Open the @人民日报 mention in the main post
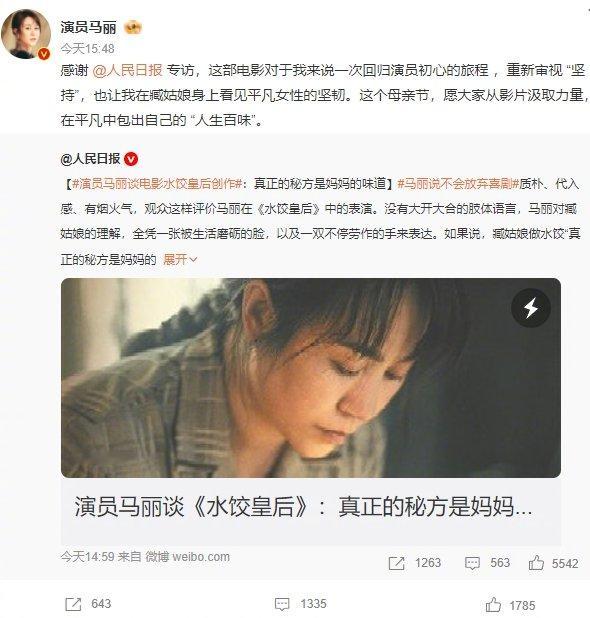Viewport: 590px width, 618px height. (127, 70)
